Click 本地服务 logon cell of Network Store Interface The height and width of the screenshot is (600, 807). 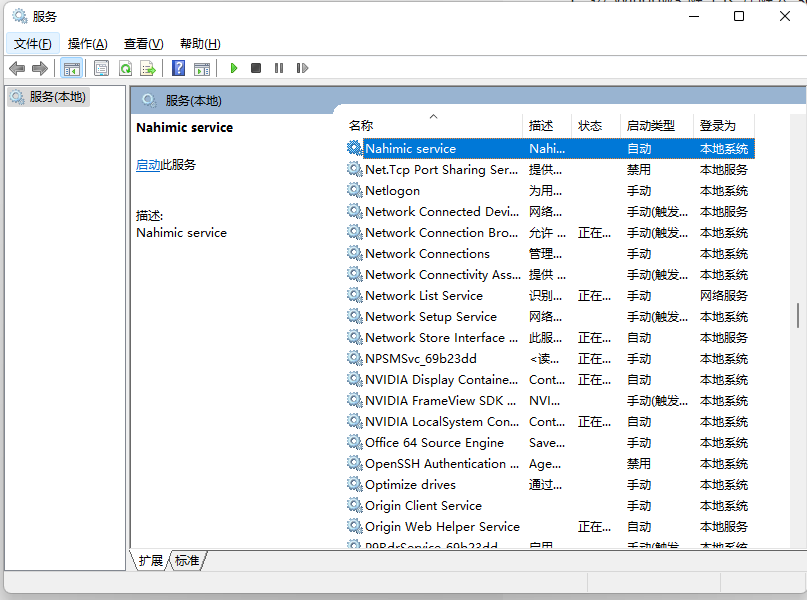coord(724,338)
